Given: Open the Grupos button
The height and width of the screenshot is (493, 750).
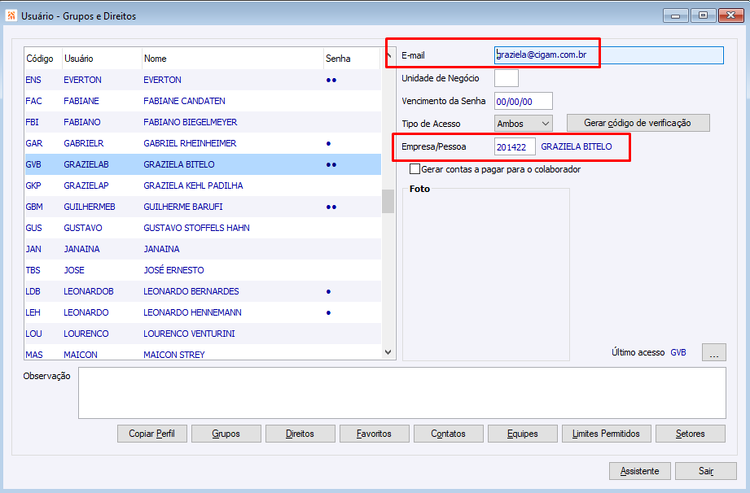Looking at the screenshot, I should (226, 434).
